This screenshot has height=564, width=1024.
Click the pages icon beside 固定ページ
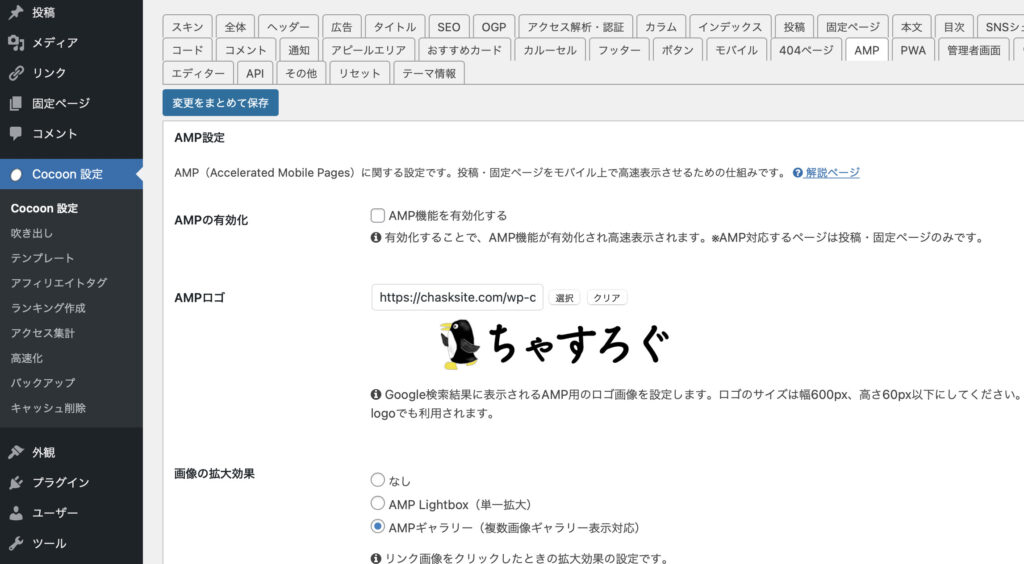pos(16,103)
